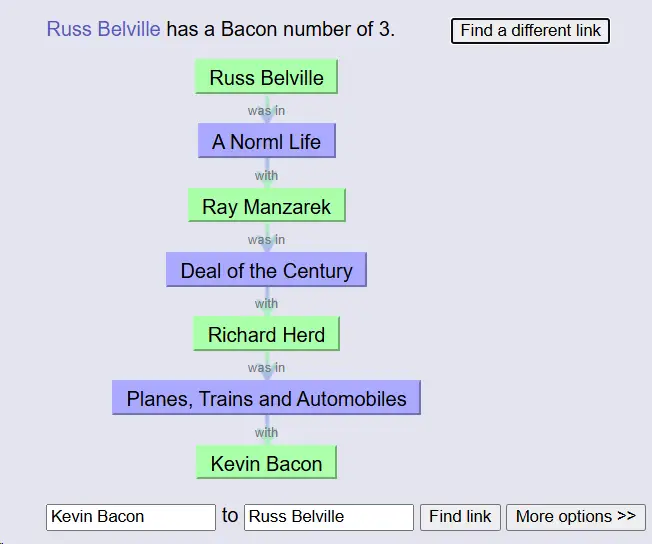Select the Richard Herd actor node
Screen dimensions: 652x544
[266, 335]
